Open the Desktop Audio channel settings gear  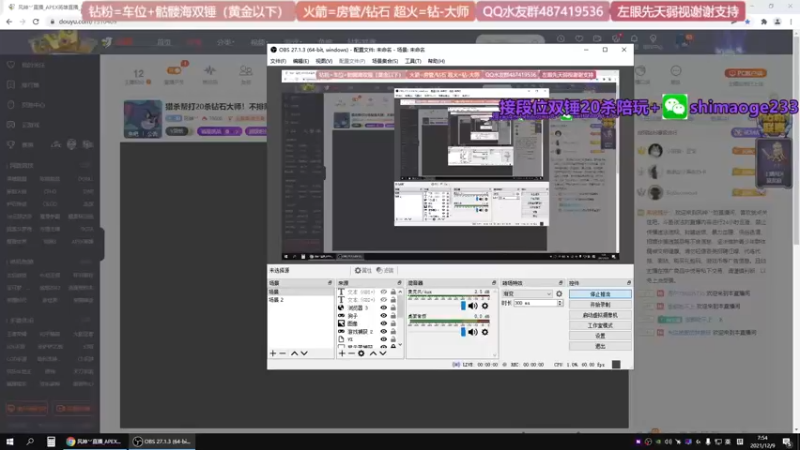point(485,332)
